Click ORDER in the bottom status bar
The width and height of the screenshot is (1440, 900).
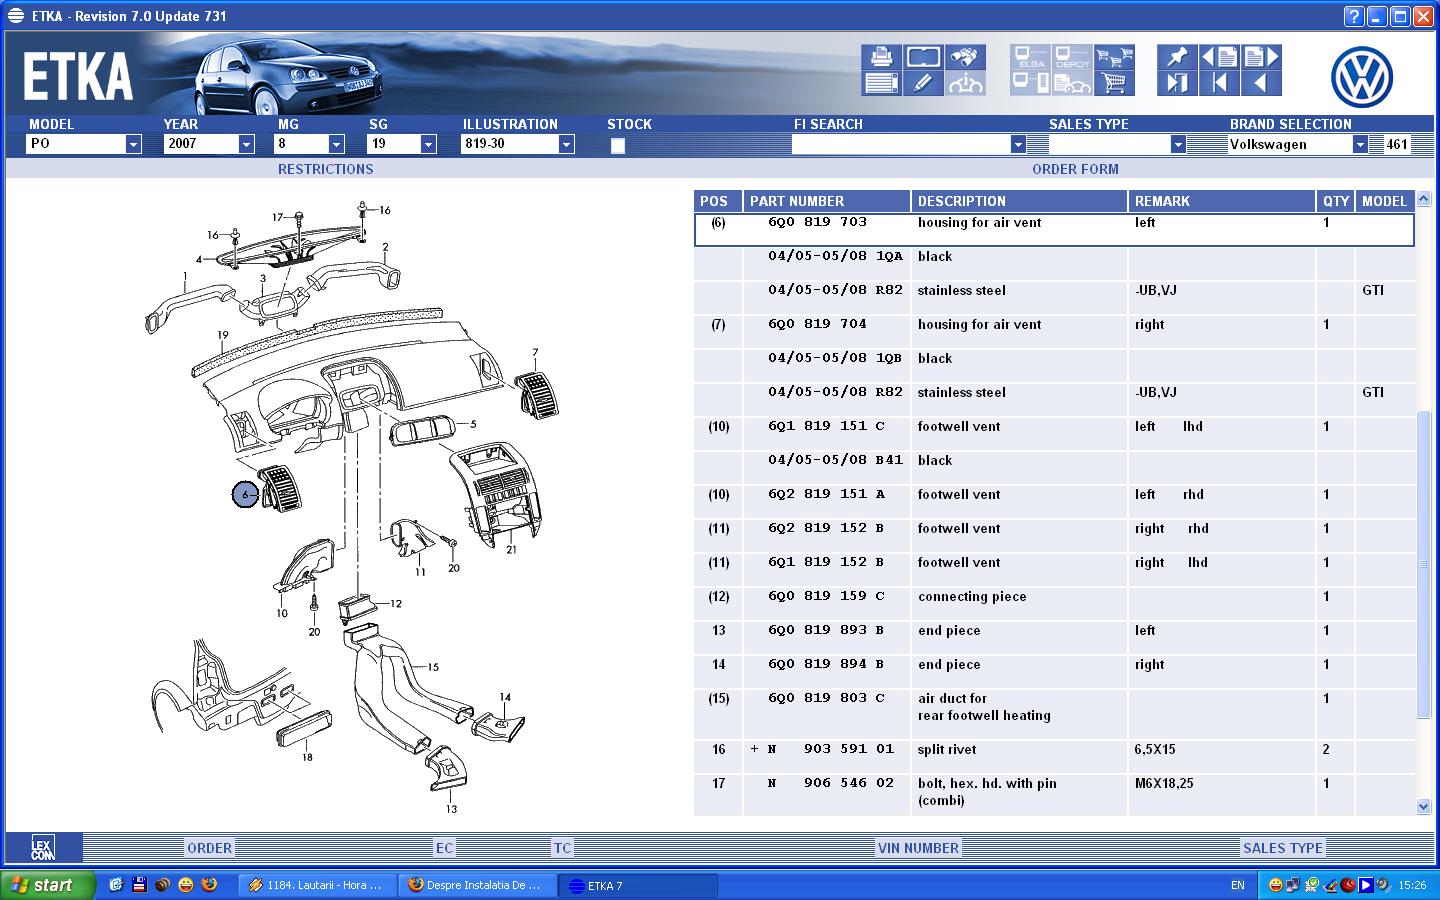point(209,848)
